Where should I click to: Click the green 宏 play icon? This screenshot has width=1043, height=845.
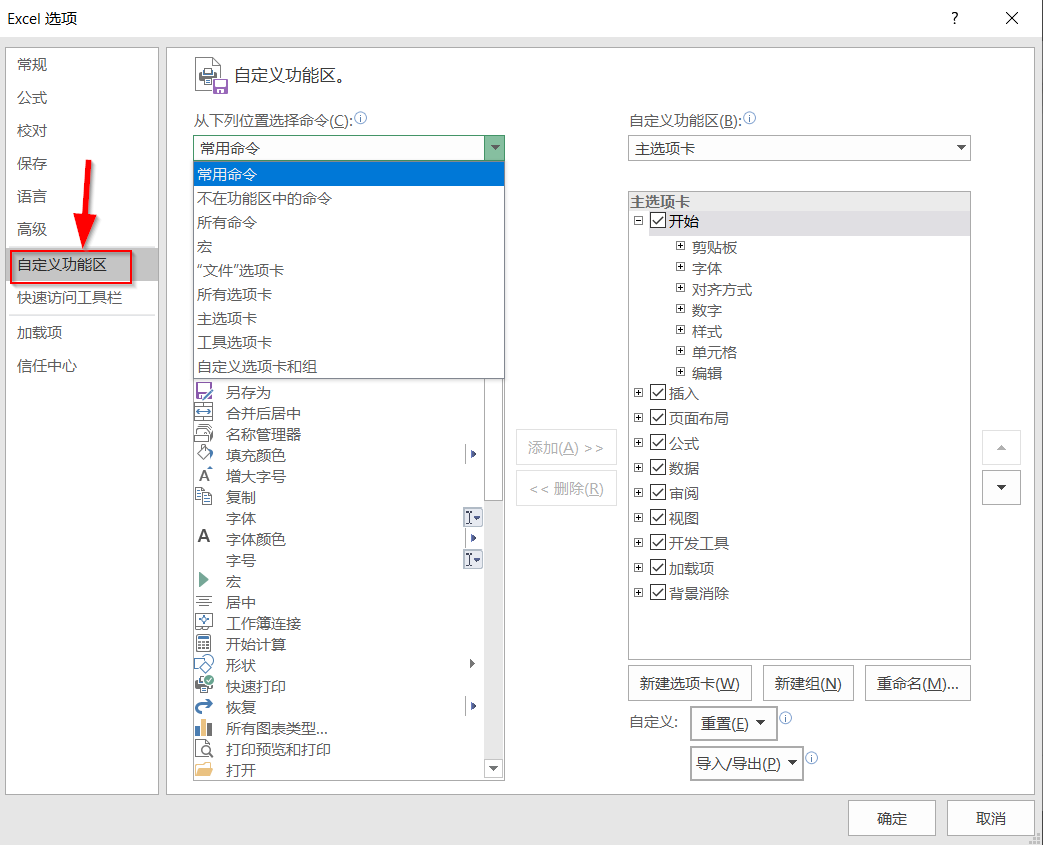pos(204,580)
